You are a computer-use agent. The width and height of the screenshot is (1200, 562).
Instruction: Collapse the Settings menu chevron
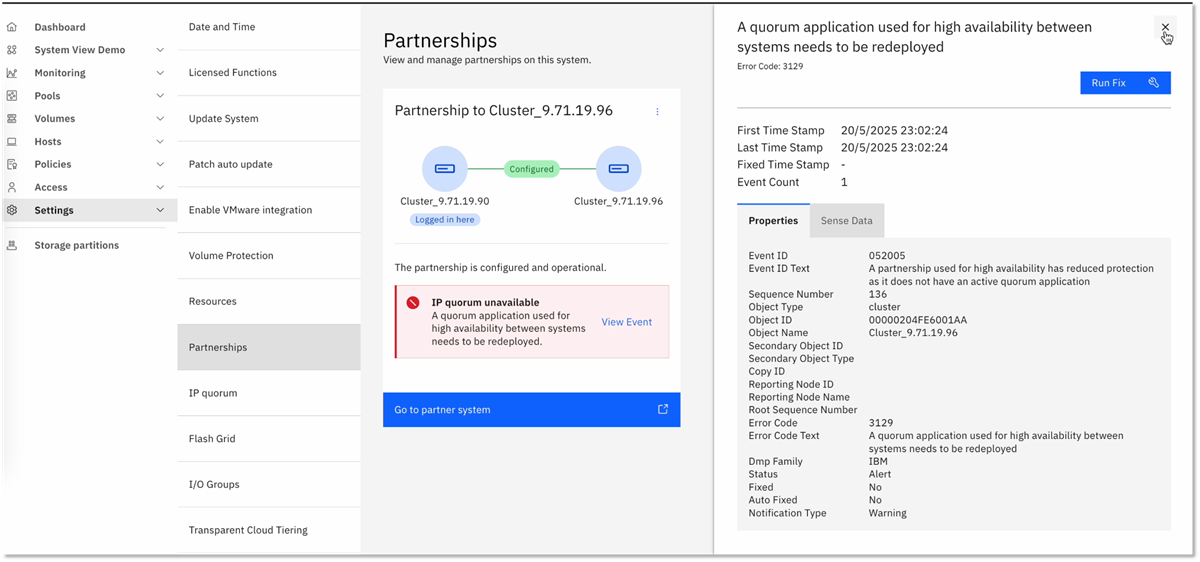click(160, 210)
